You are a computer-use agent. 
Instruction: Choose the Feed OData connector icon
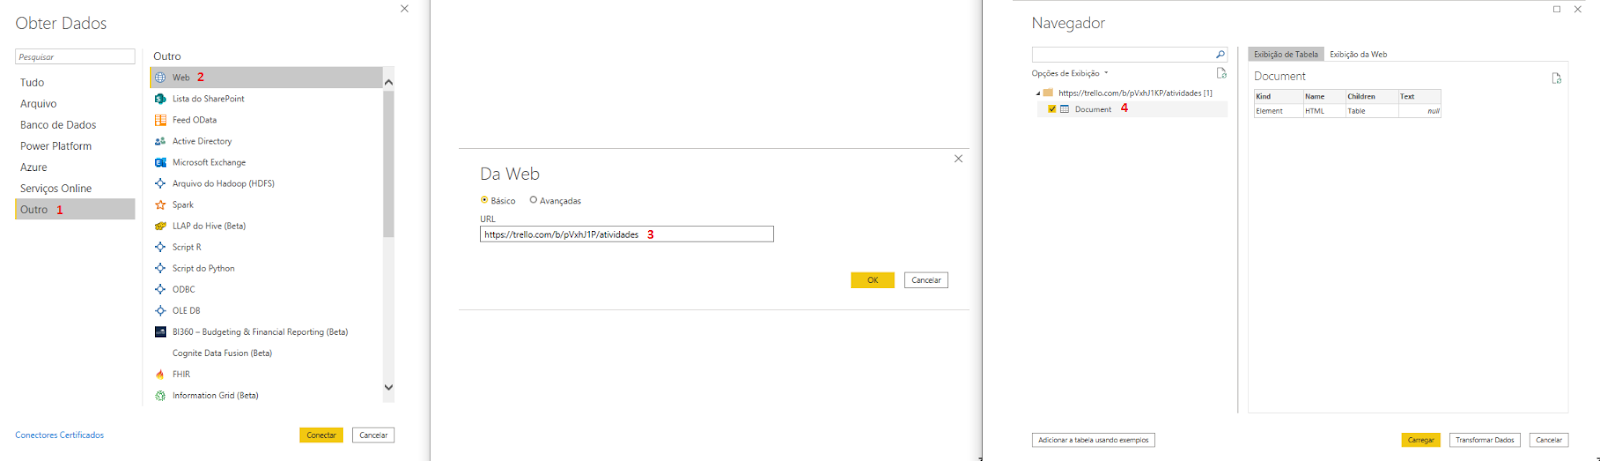[160, 120]
